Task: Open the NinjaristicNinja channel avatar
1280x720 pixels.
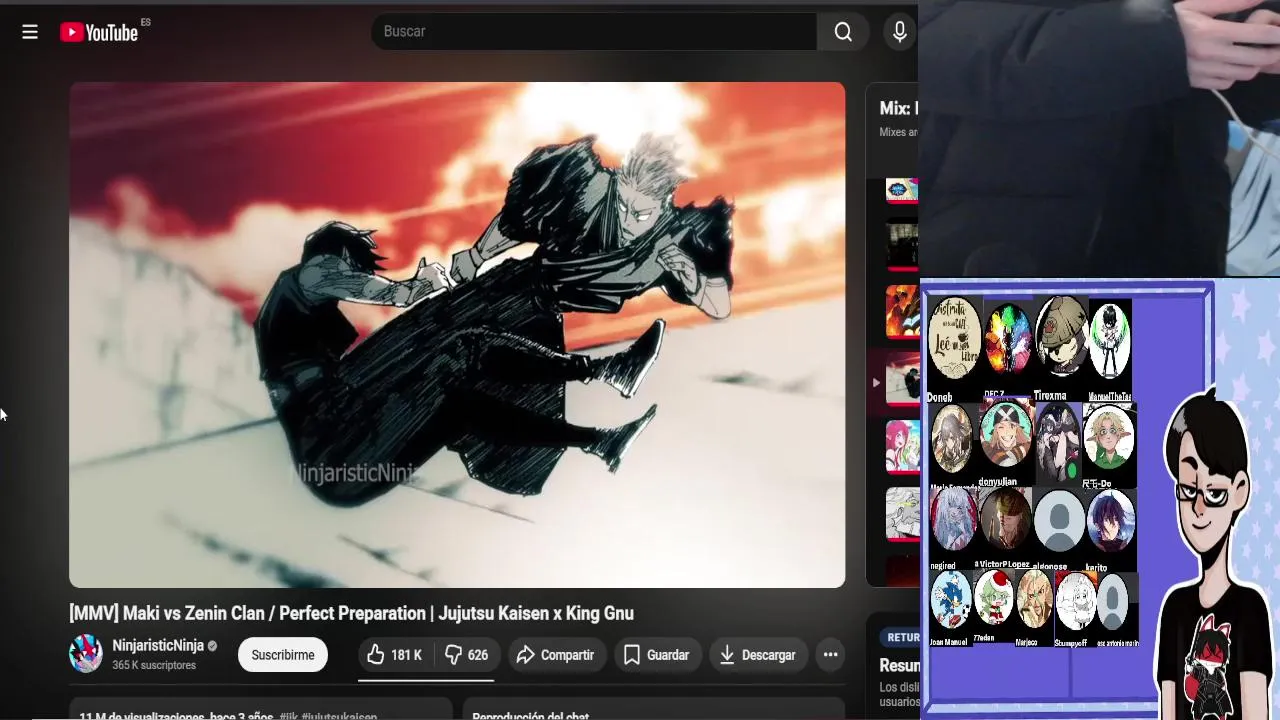Action: tap(86, 654)
